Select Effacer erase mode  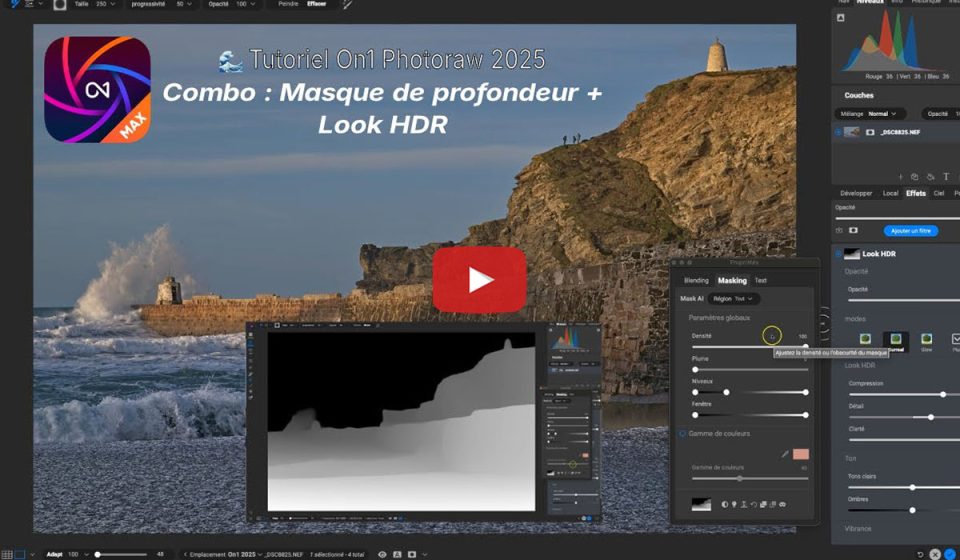point(317,4)
